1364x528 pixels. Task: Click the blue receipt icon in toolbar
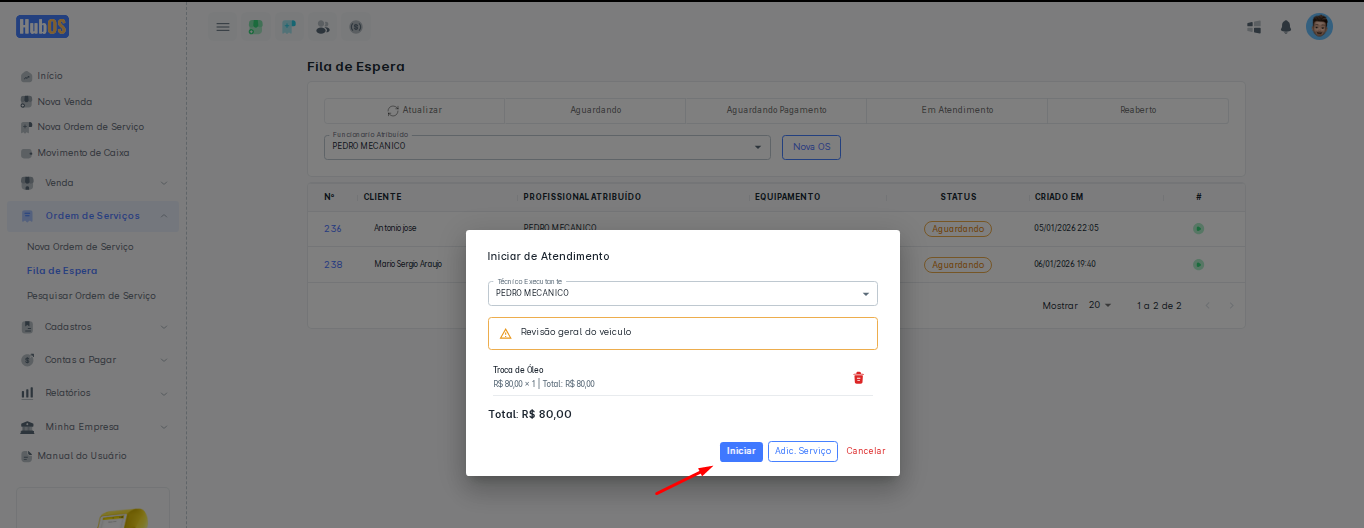[x=289, y=27]
